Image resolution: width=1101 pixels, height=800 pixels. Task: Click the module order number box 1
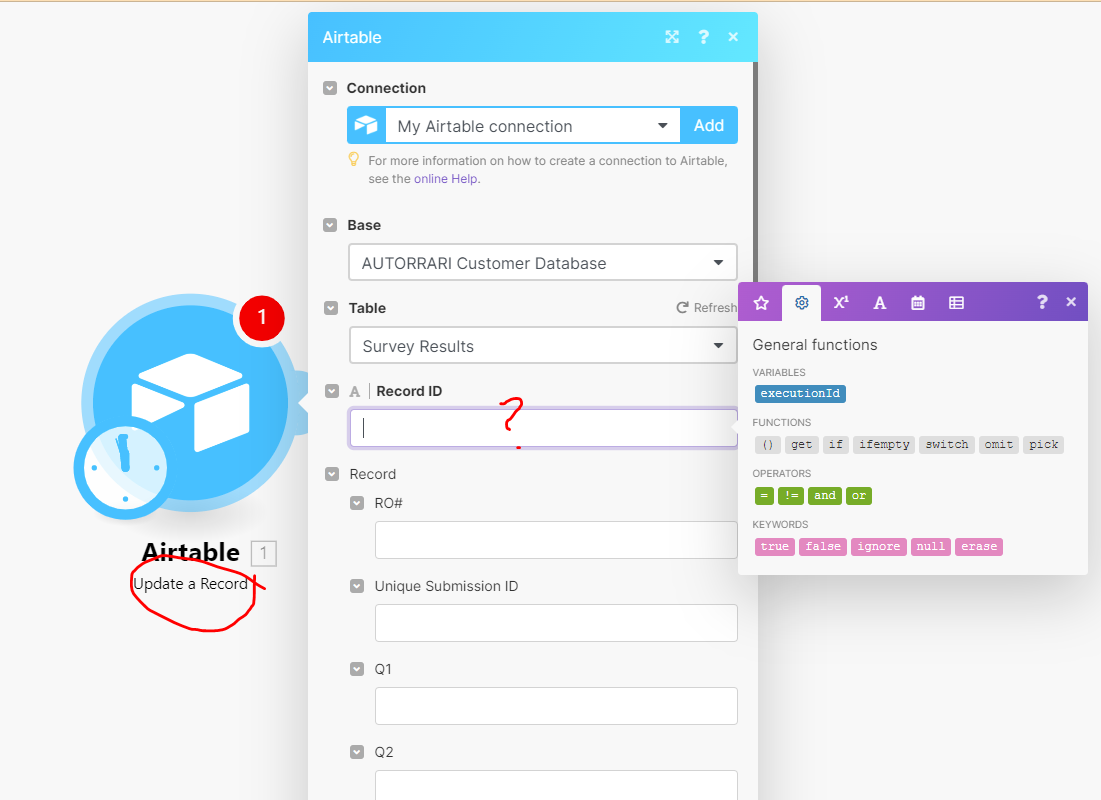[x=263, y=553]
